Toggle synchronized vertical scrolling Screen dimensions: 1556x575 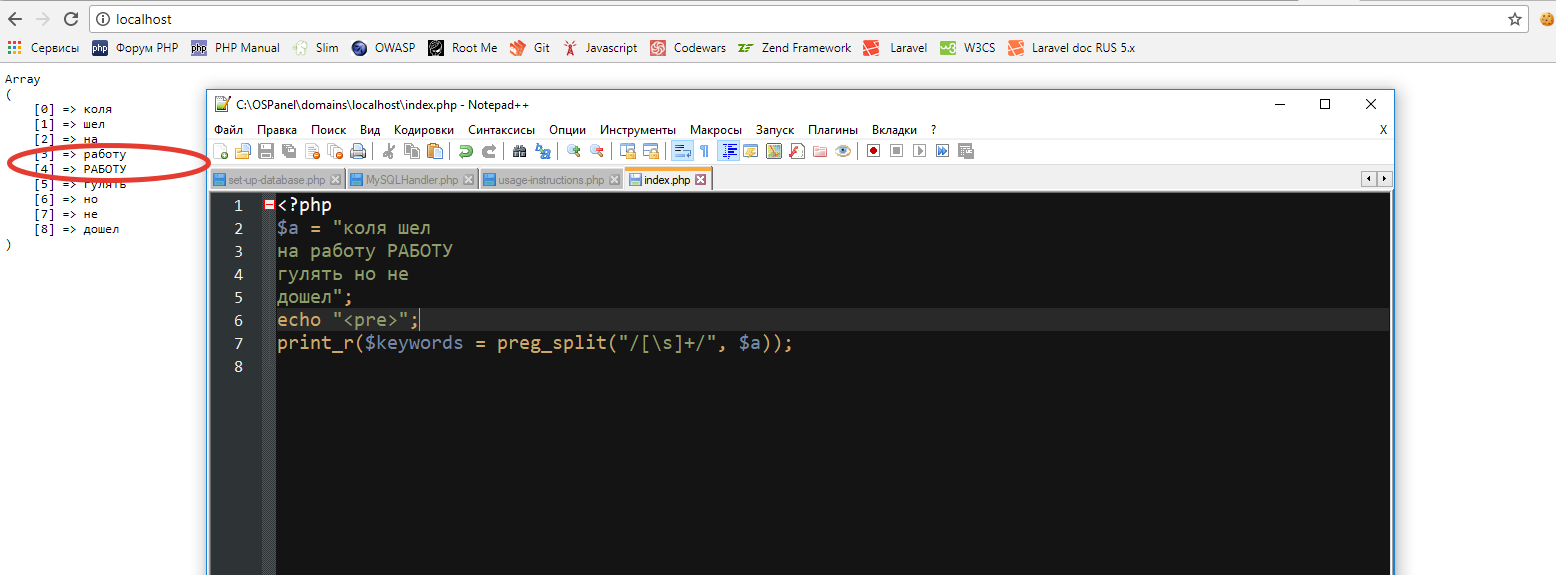point(628,151)
